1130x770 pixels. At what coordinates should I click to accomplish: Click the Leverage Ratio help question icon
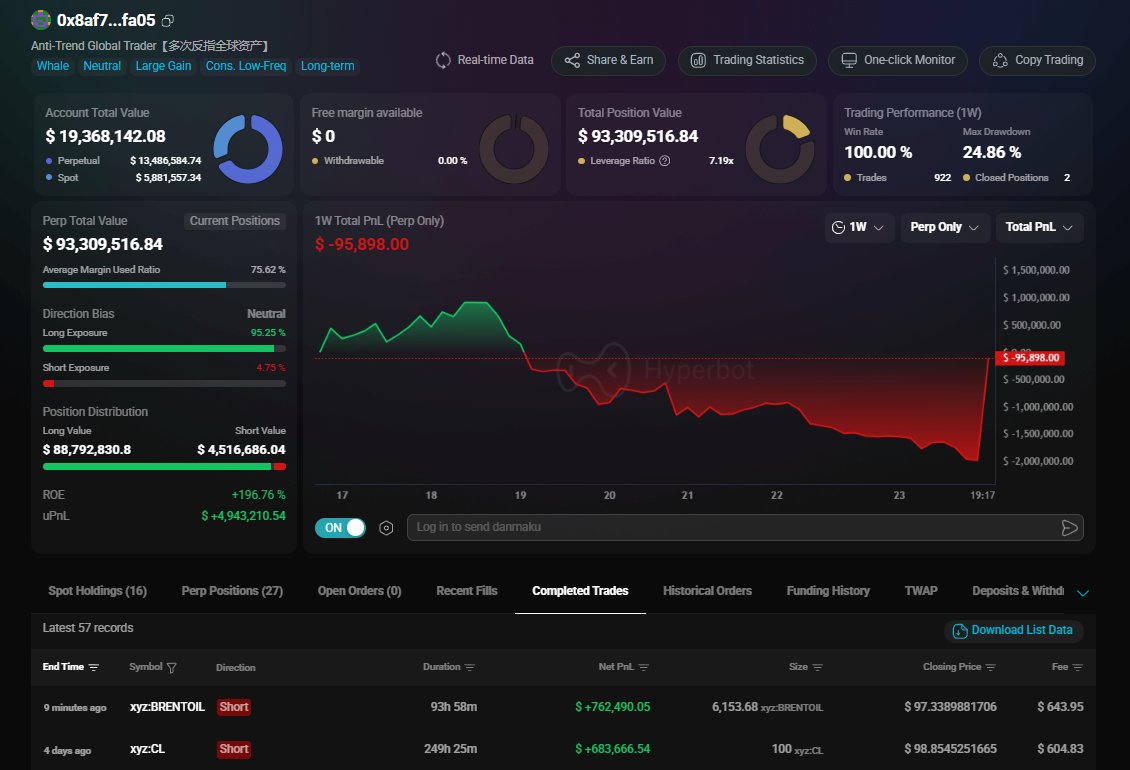(664, 161)
